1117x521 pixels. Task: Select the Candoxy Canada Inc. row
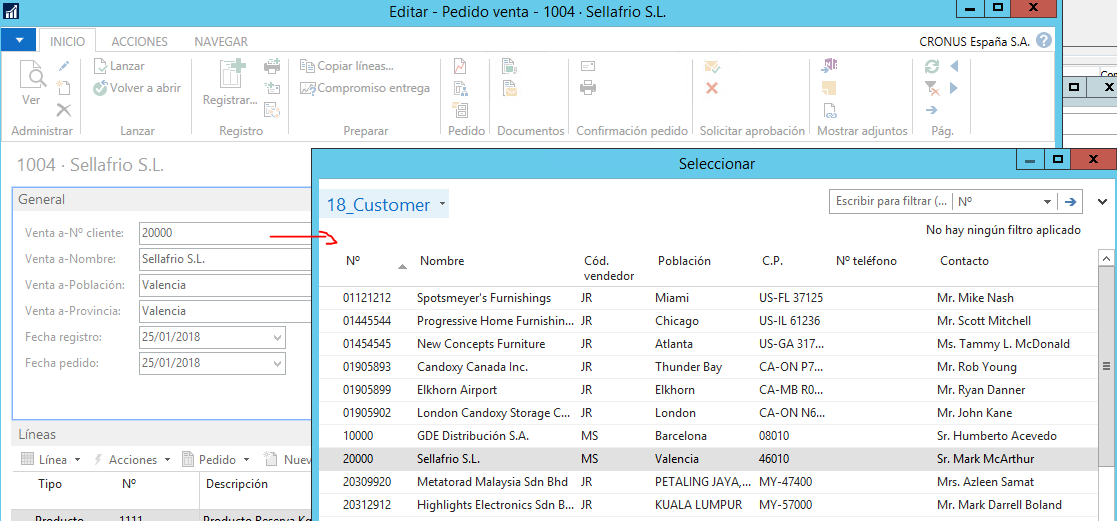708,367
